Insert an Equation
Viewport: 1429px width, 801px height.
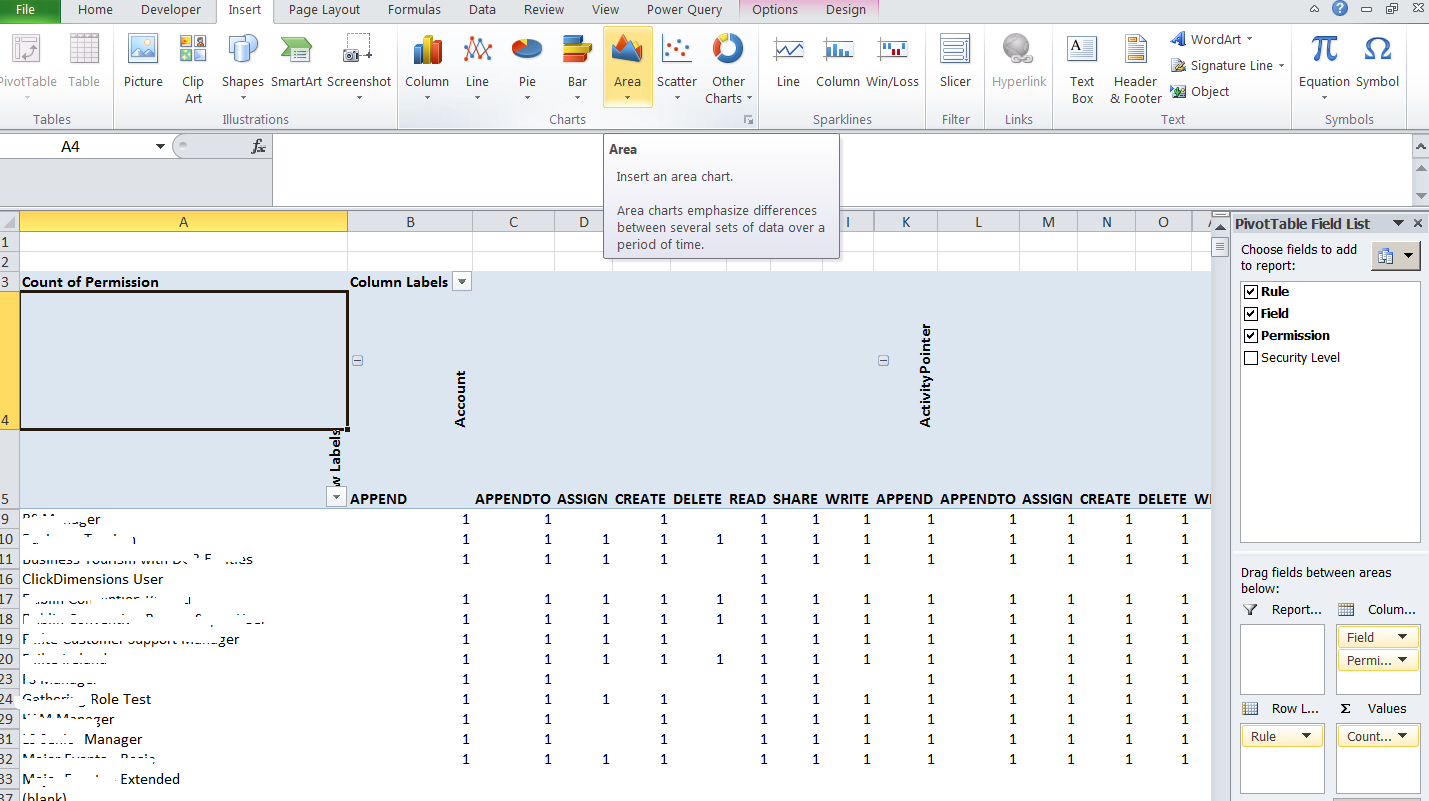point(1324,60)
